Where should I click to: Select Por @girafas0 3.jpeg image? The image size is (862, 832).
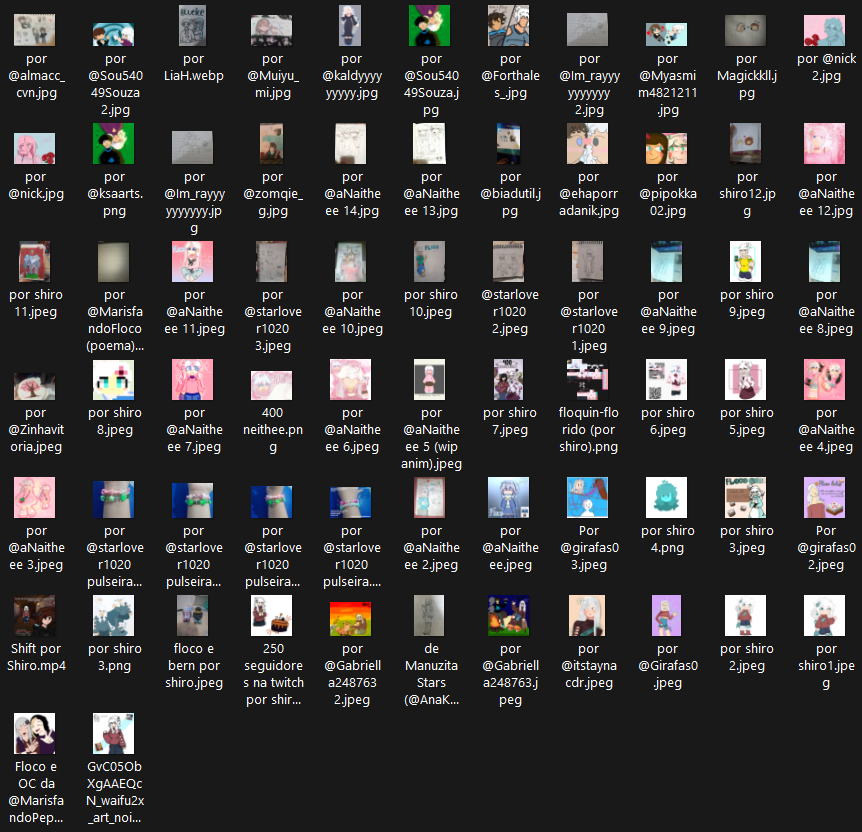pyautogui.click(x=588, y=498)
